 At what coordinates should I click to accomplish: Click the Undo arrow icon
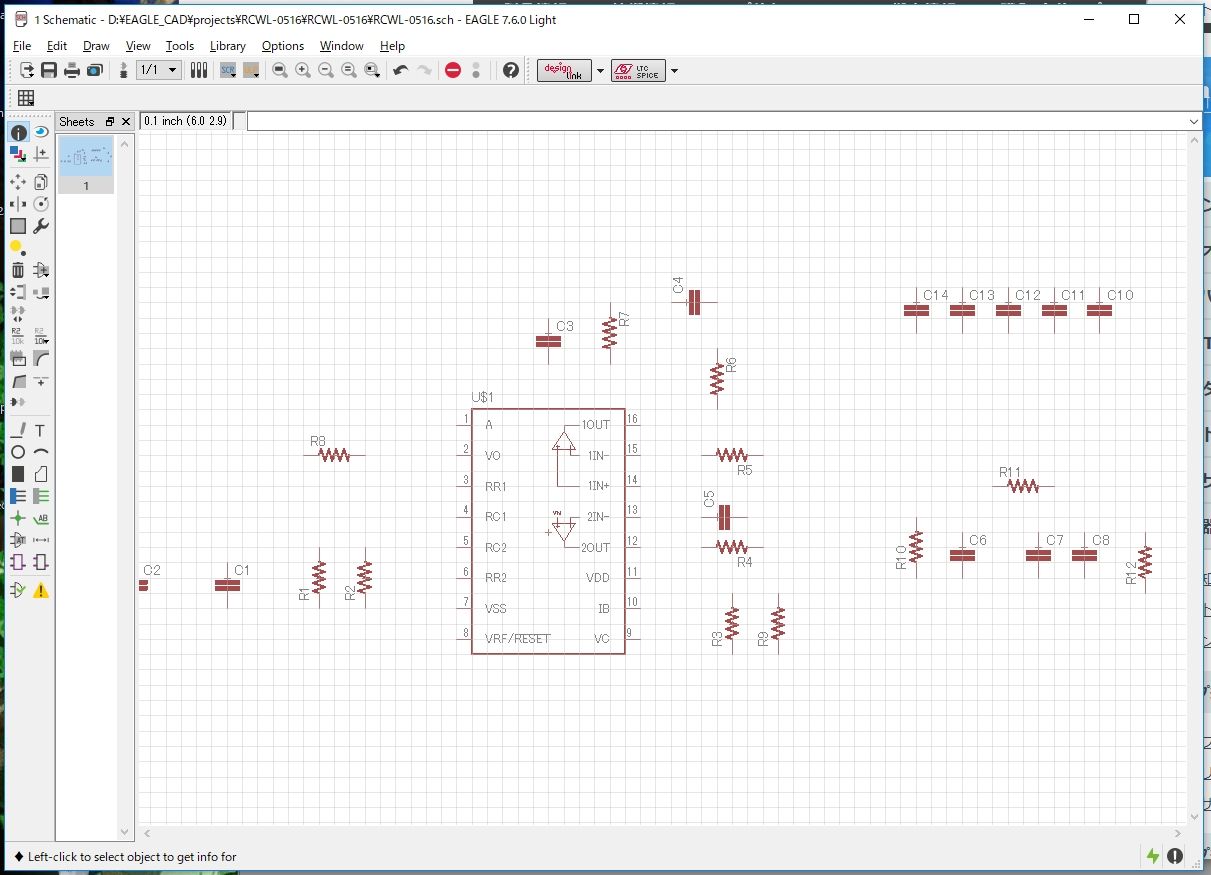point(401,70)
